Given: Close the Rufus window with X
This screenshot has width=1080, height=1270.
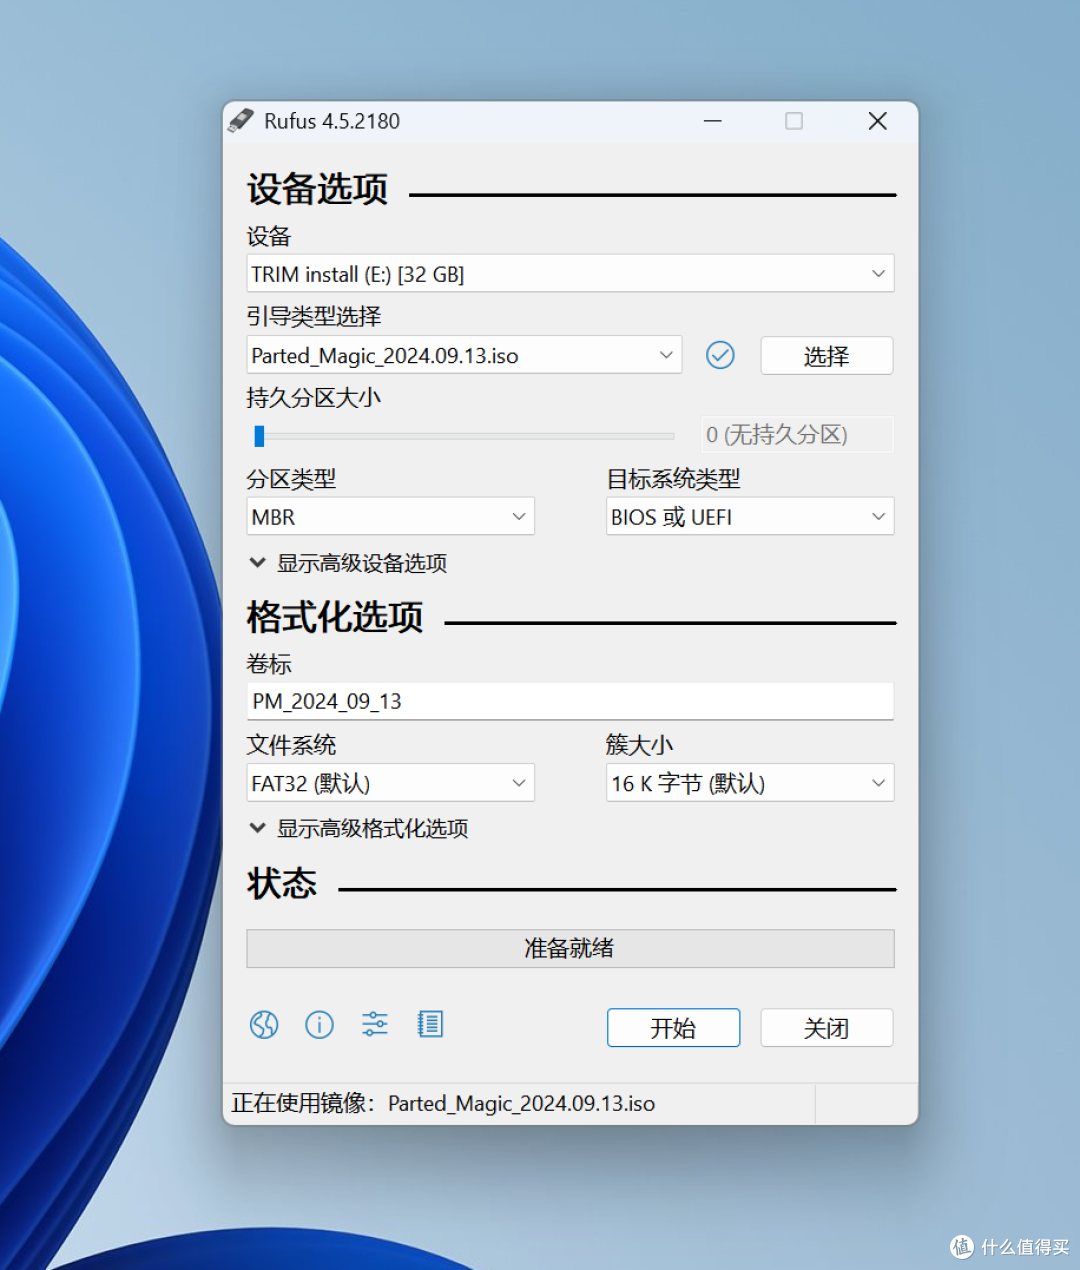Looking at the screenshot, I should (x=878, y=121).
